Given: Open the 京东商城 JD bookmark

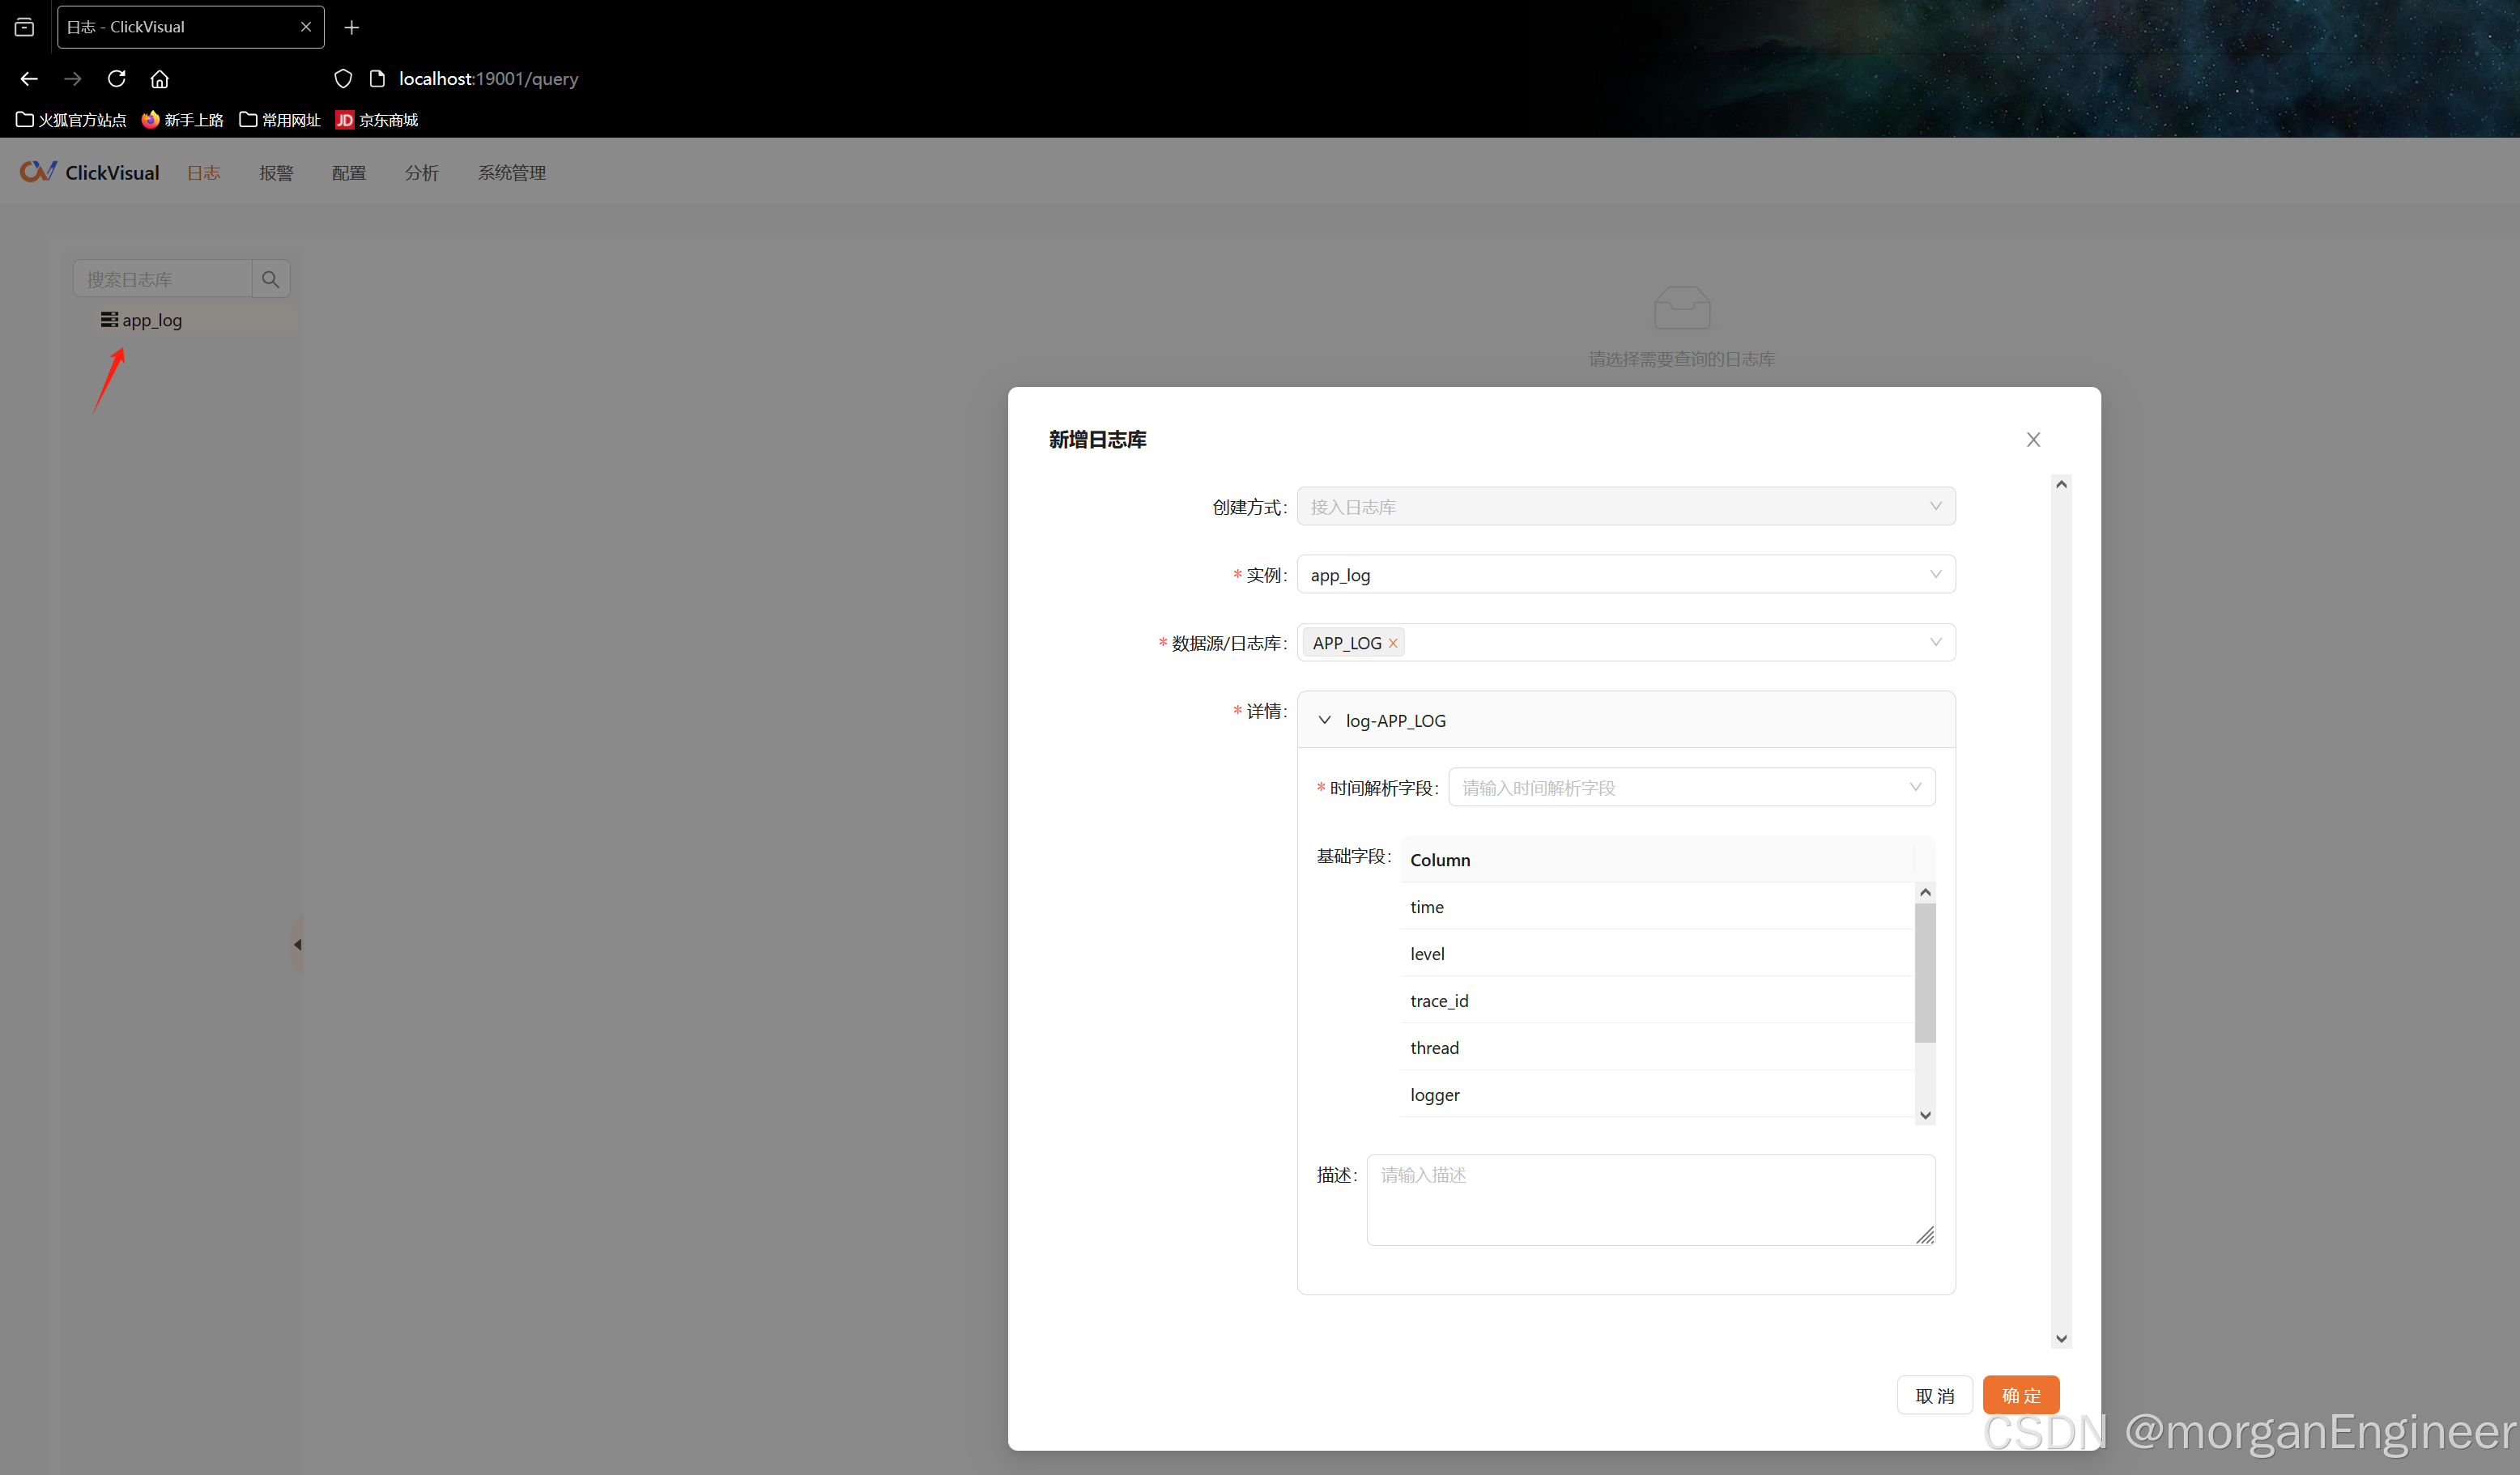Looking at the screenshot, I should (377, 120).
